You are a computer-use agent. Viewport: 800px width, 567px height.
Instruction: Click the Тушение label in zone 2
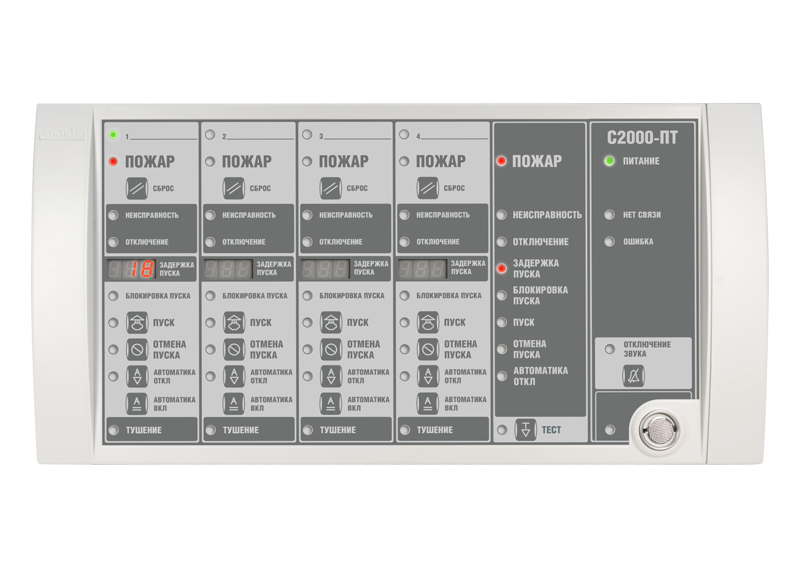(x=240, y=430)
